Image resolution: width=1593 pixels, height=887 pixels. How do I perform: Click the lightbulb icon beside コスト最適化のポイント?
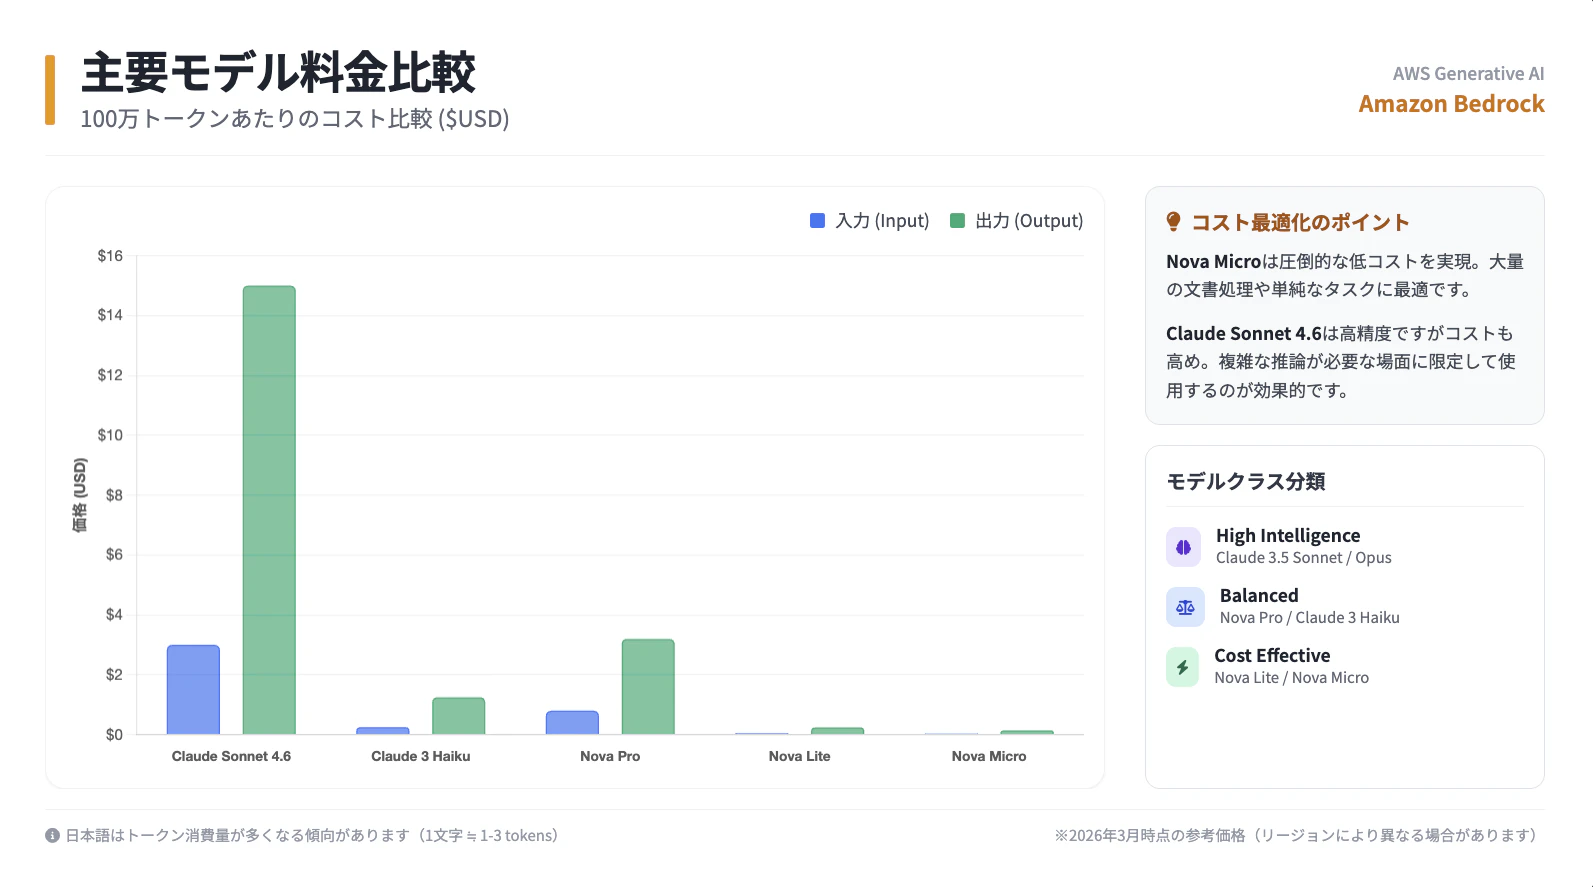point(1174,222)
